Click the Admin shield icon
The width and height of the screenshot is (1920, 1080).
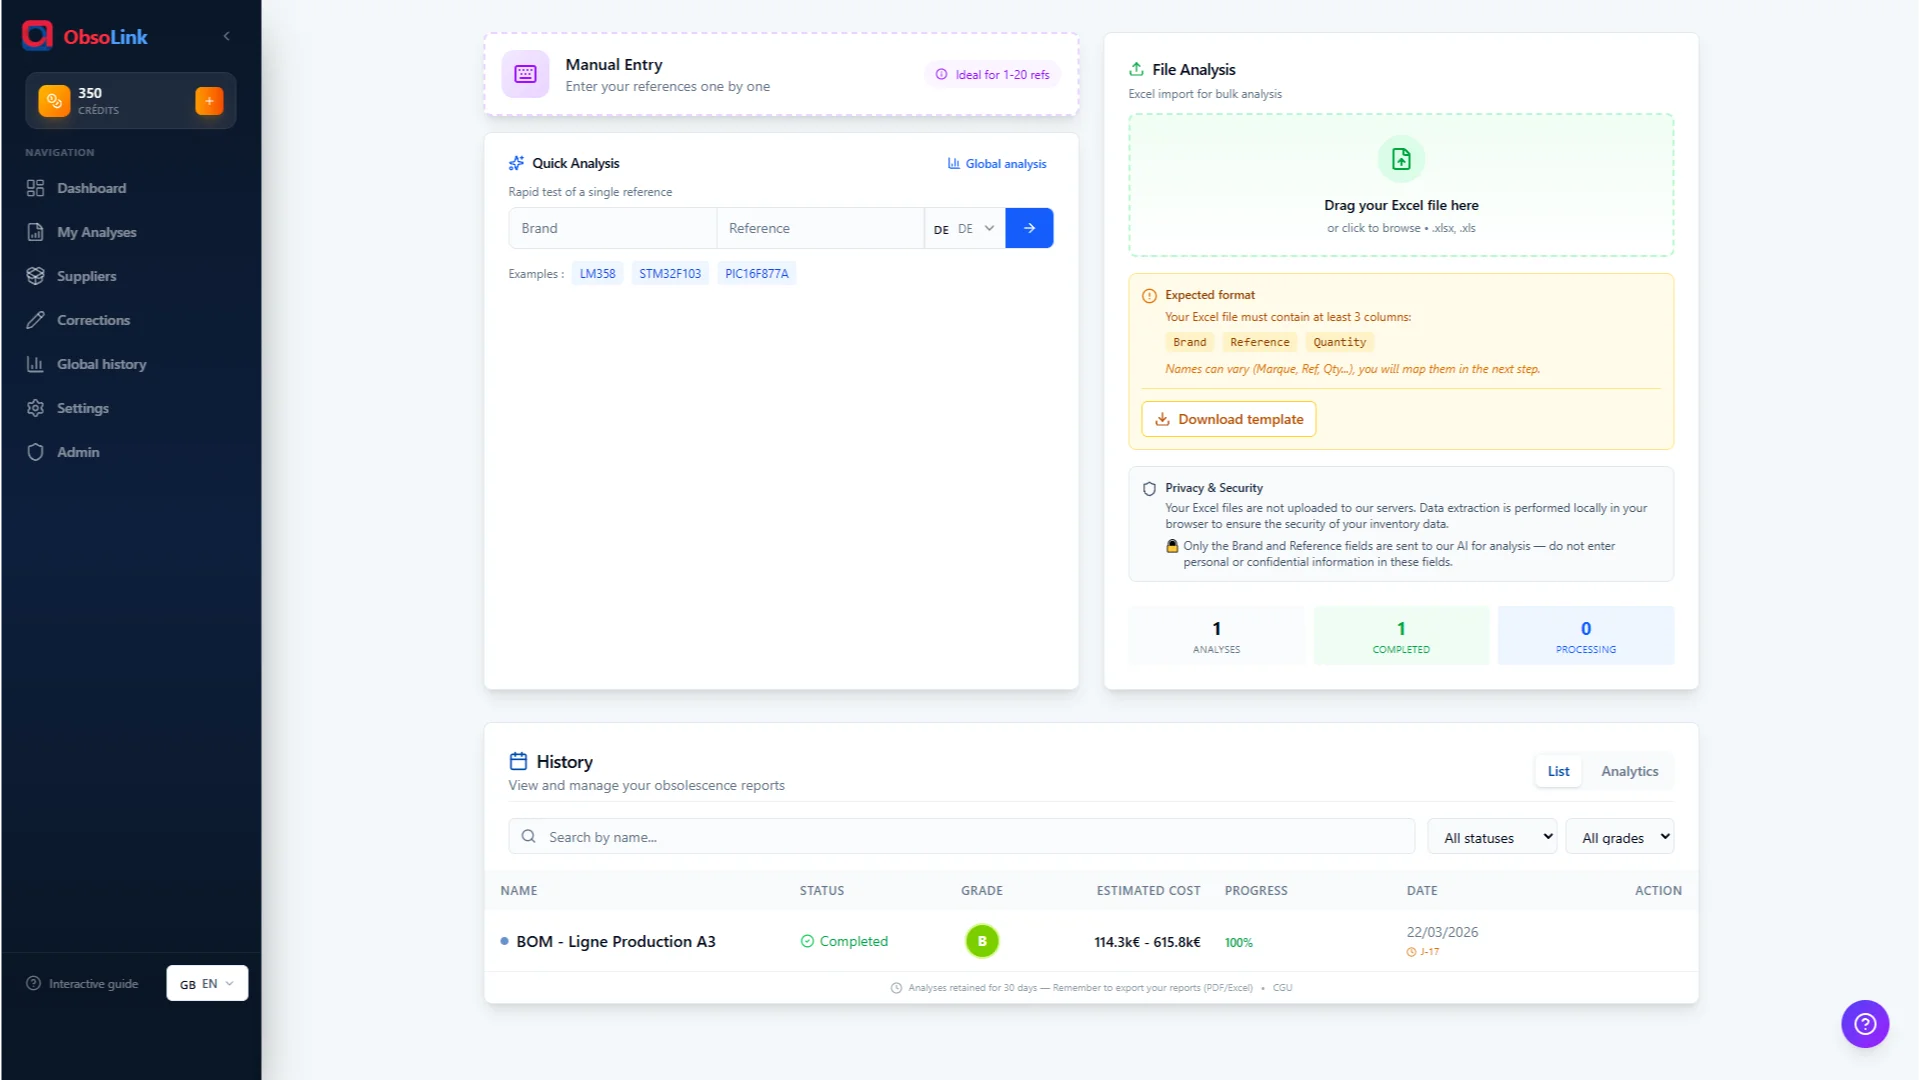(35, 452)
